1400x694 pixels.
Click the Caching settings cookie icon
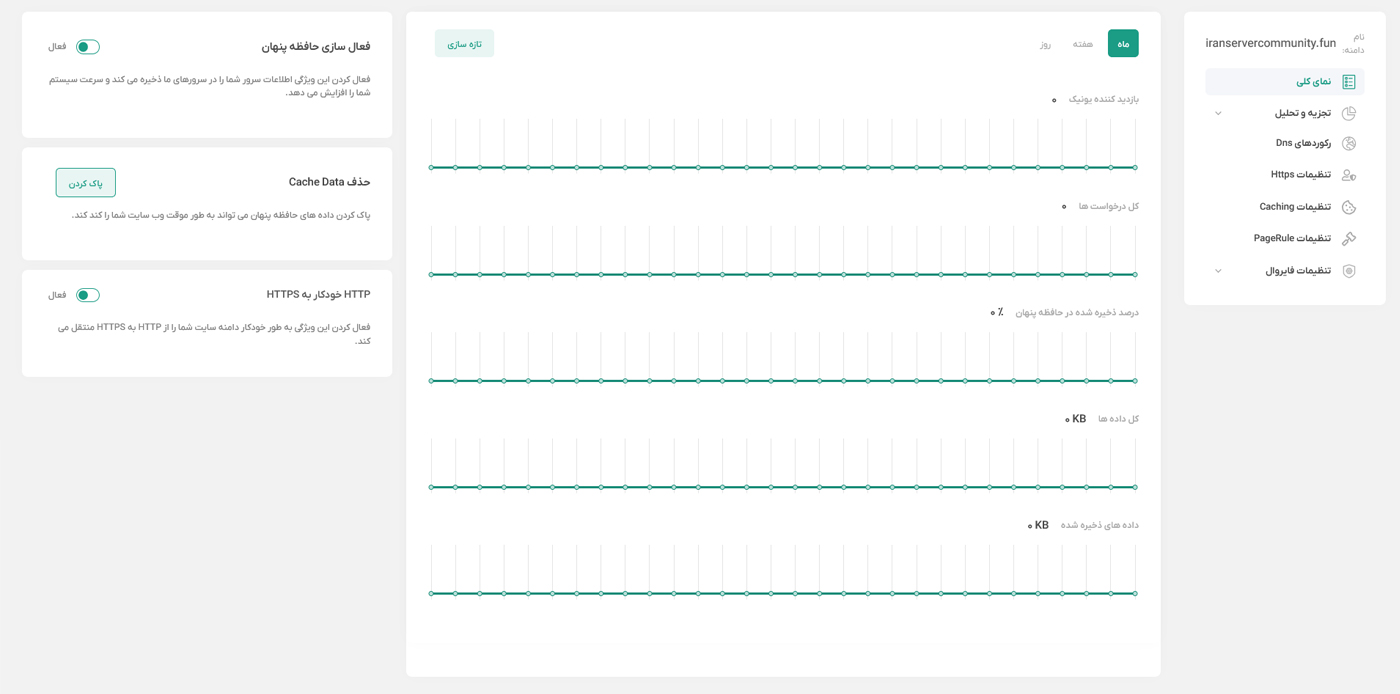1348,207
